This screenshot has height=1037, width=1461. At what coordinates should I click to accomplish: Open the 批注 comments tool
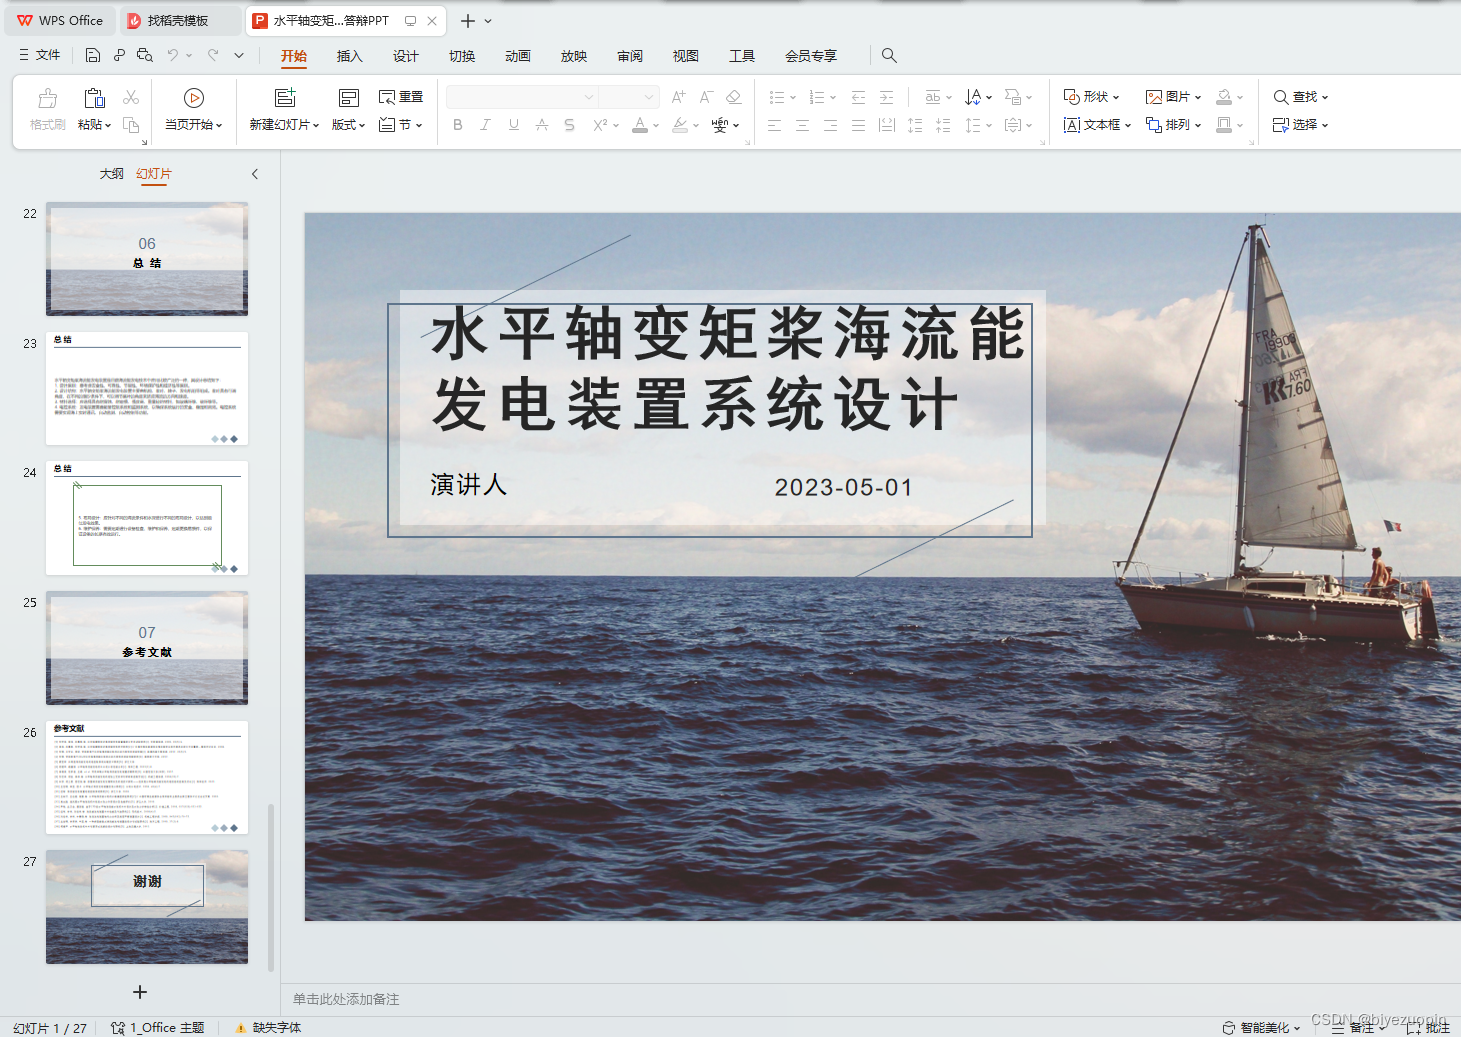click(1426, 1027)
